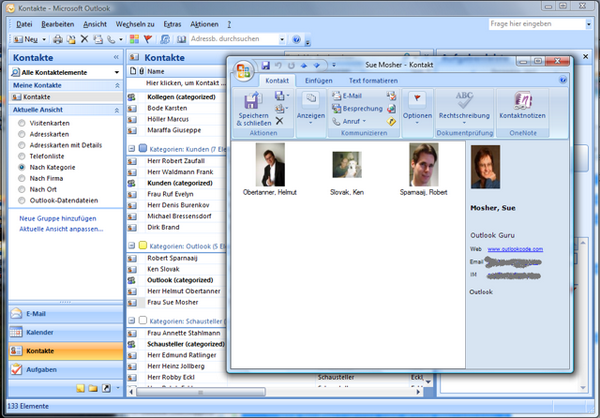The image size is (600, 418).
Task: Click Slovak, Ken contact photo
Action: tap(347, 165)
